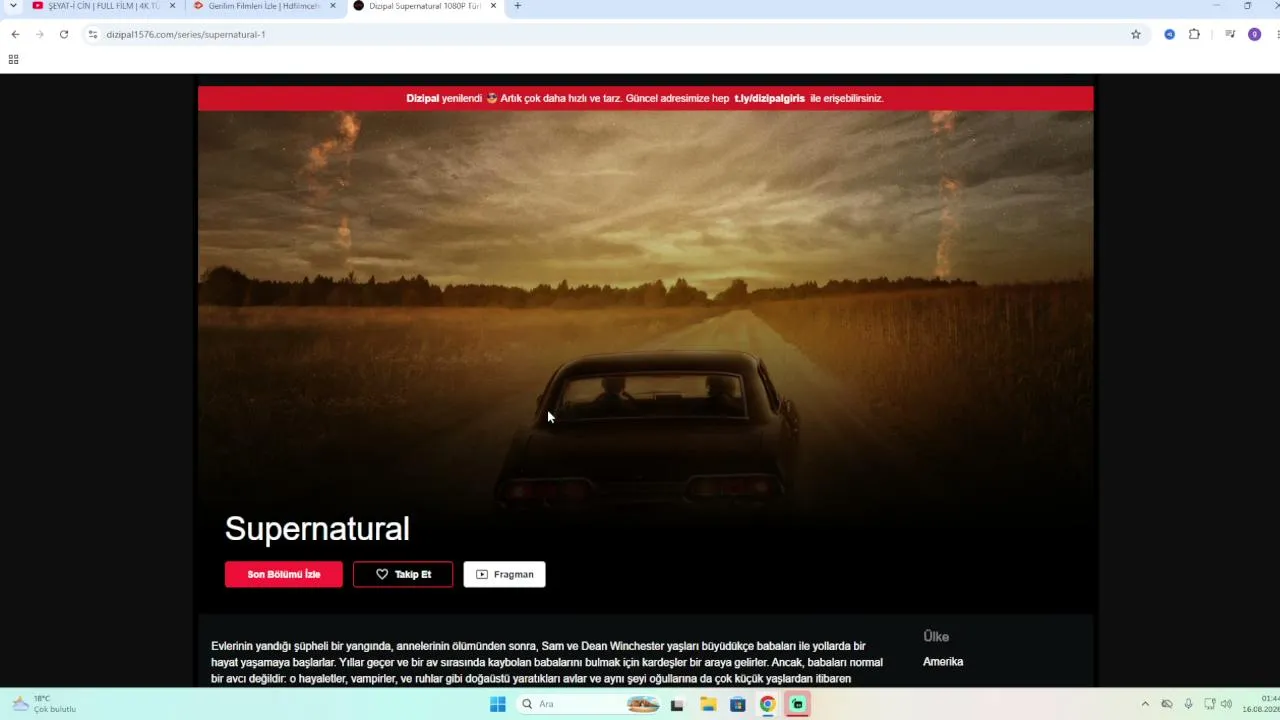The width and height of the screenshot is (1280, 720).
Task: Click the Supernatural car banner image
Action: pyautogui.click(x=645, y=310)
